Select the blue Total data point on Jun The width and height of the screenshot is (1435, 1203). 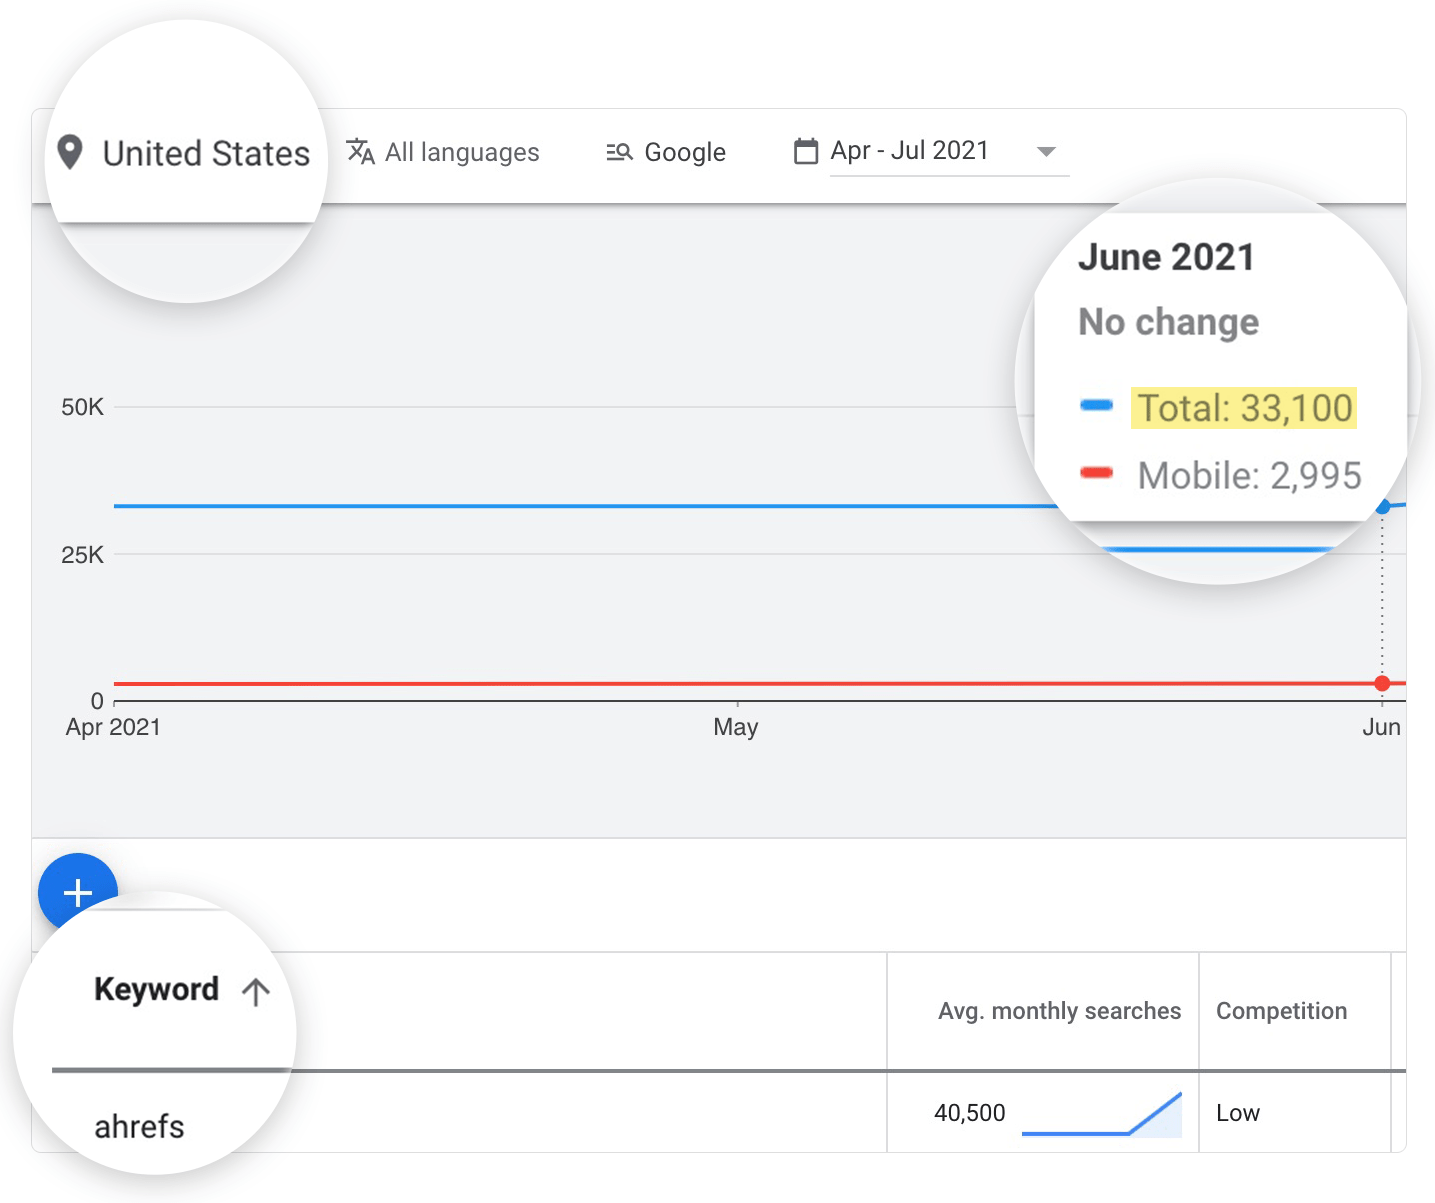[1383, 507]
